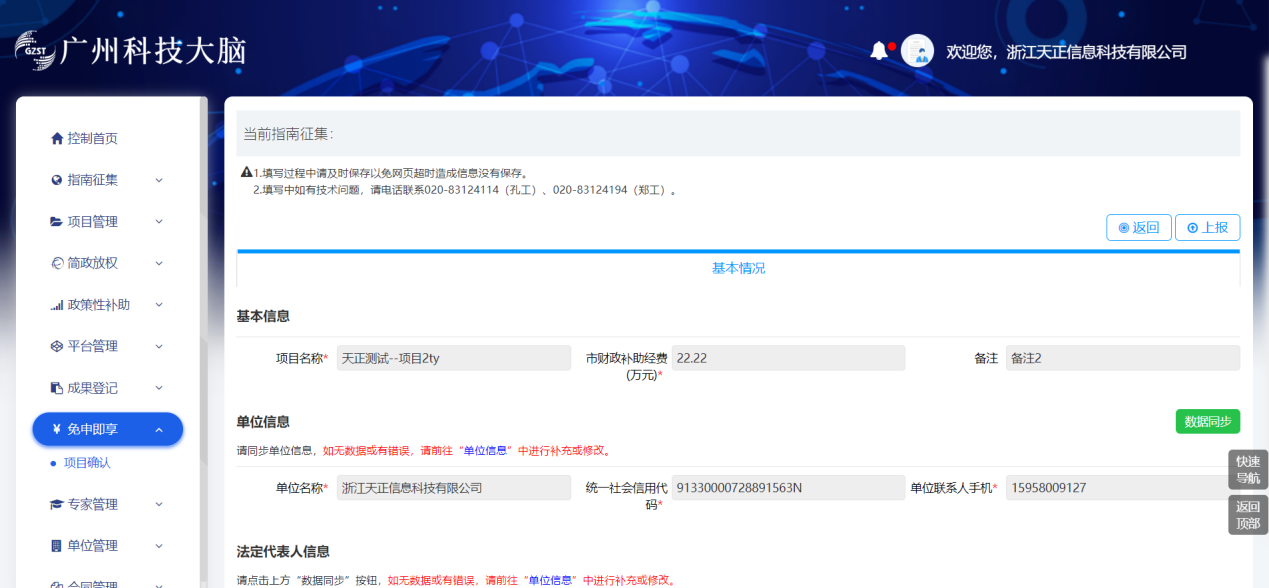Viewport: 1269px width, 588px height.
Task: Click the 政策性补助 bar chart icon
Action: 57,305
